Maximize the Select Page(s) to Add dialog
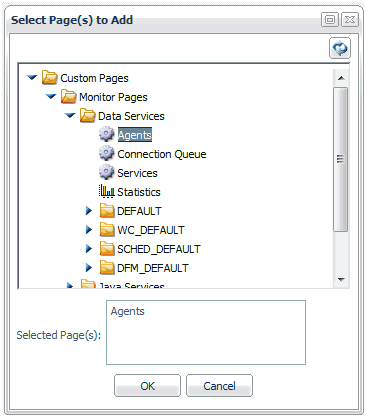The height and width of the screenshot is (417, 366). 330,20
